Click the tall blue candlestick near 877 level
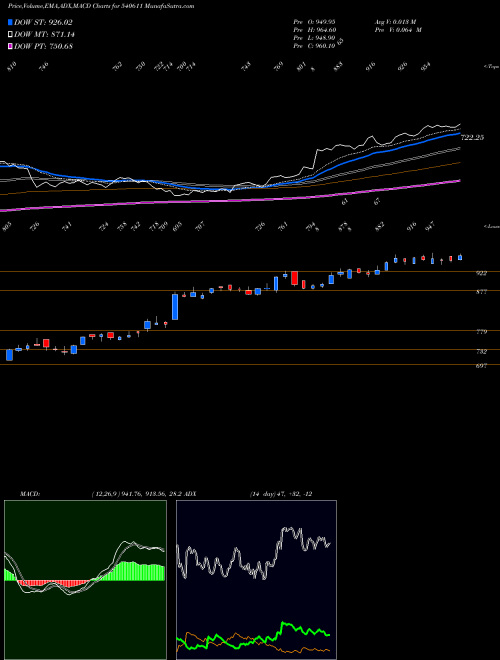500x660 pixels. 175,307
